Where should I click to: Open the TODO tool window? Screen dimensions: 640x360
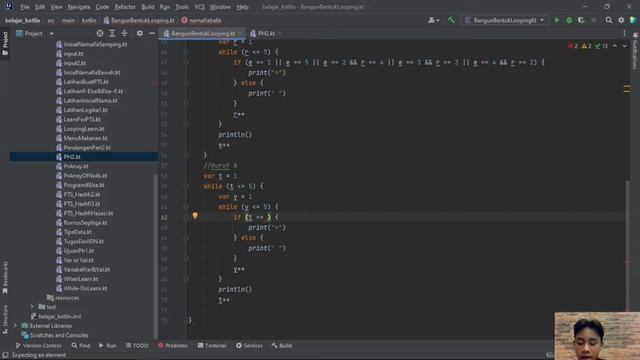point(137,346)
